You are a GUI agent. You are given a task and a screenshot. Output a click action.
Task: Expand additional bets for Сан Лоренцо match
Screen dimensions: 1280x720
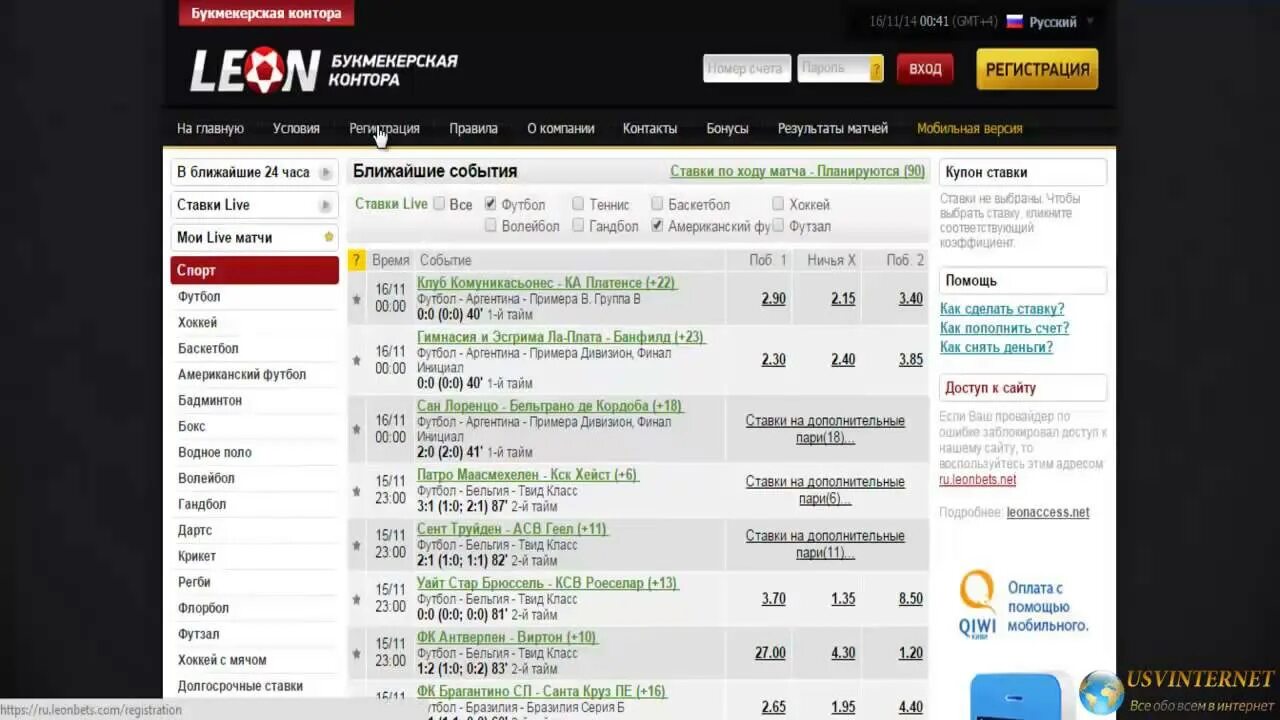[825, 429]
